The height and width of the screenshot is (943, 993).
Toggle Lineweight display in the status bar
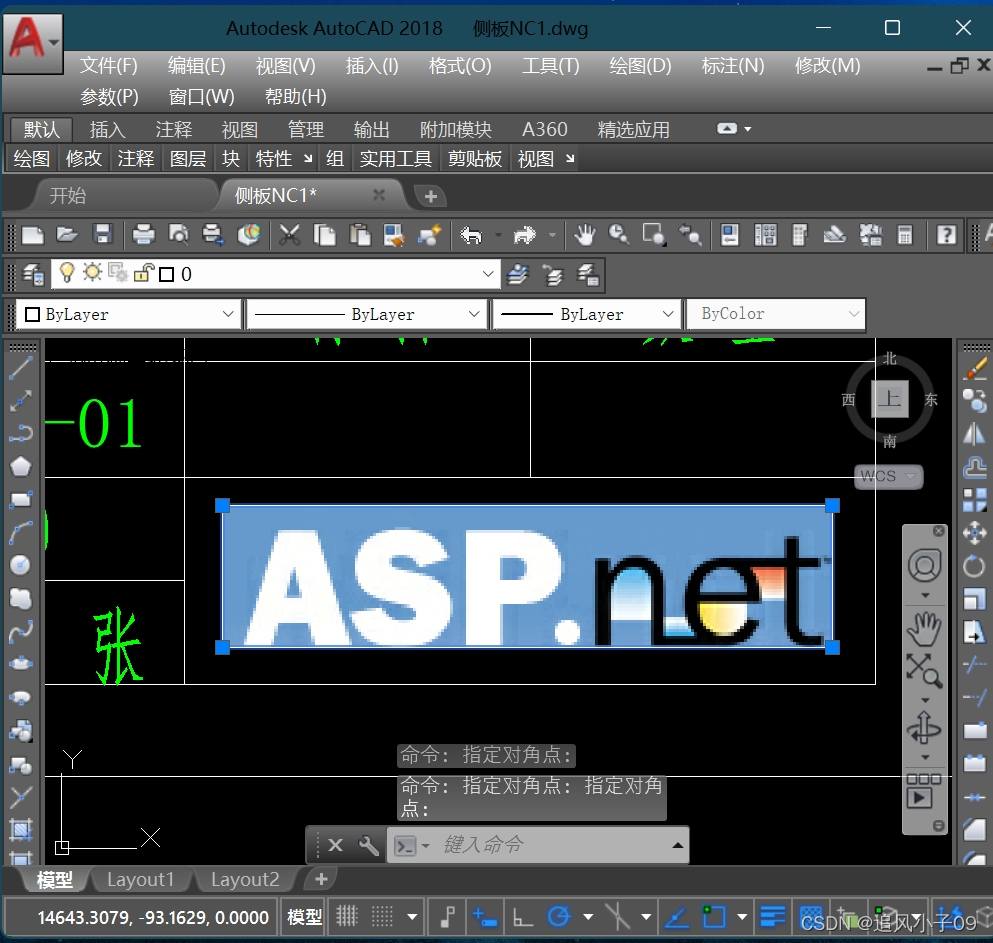[773, 916]
